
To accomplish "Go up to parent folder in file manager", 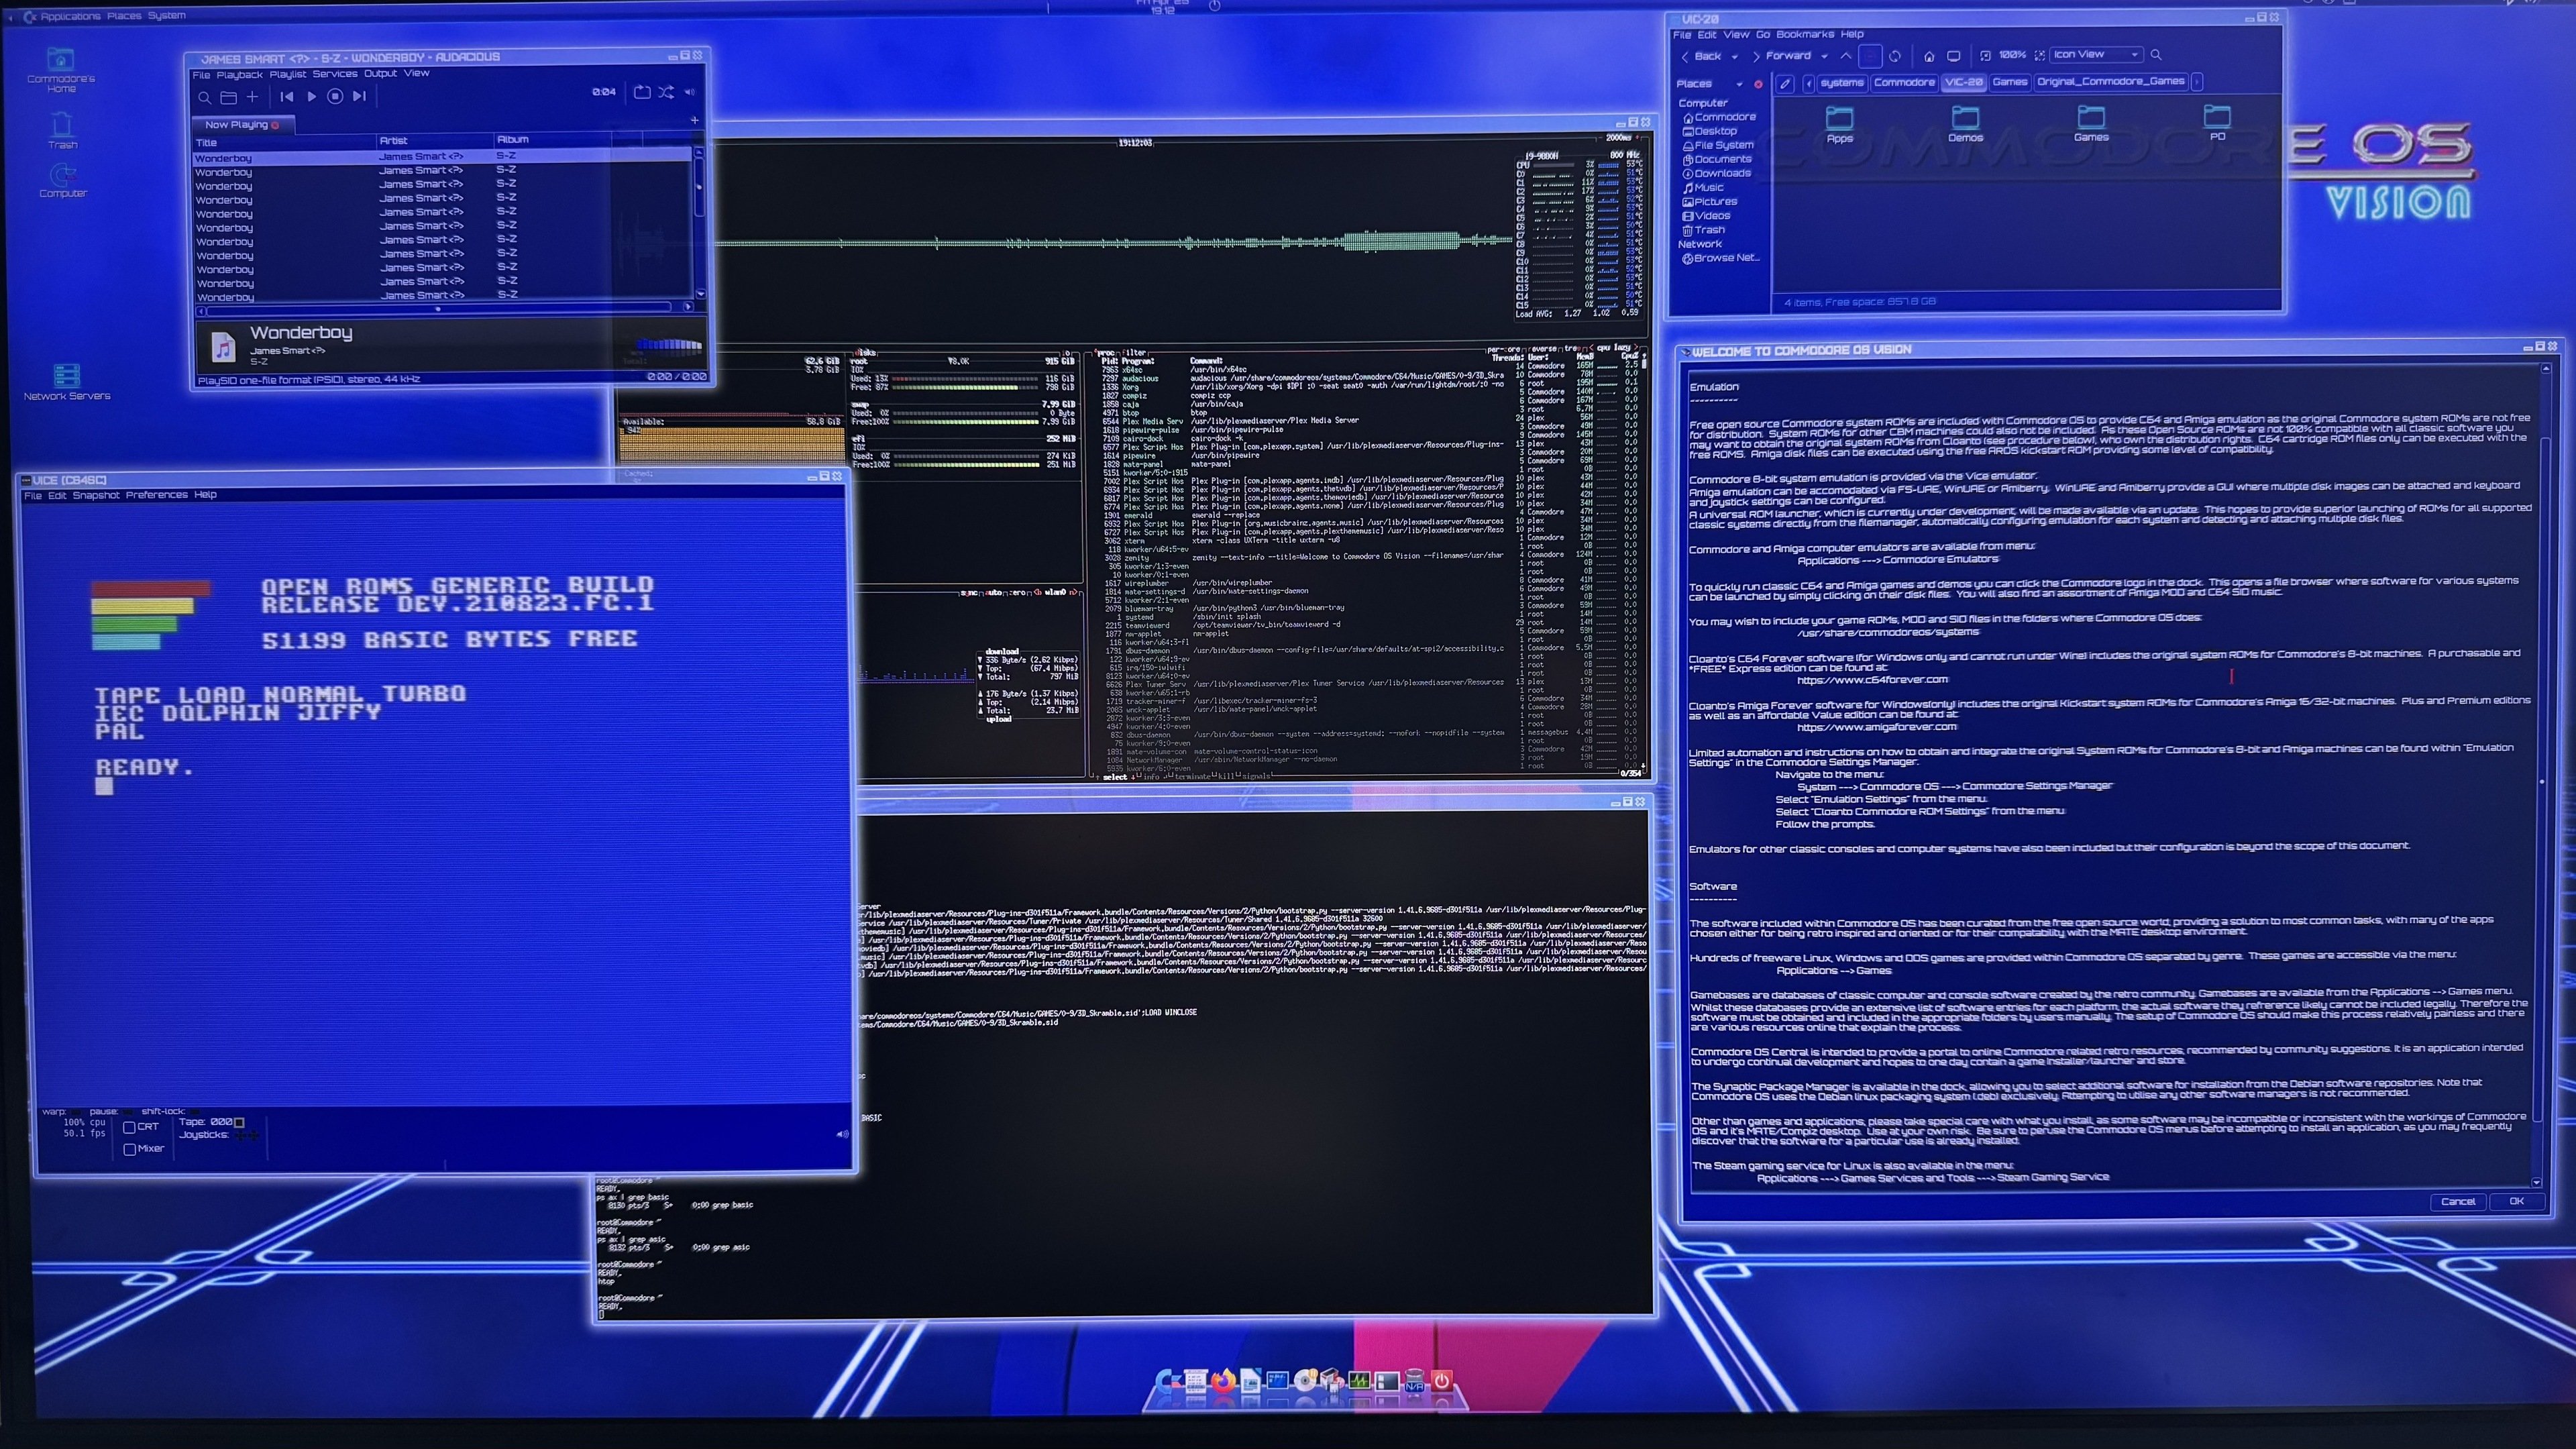I will 1846,56.
